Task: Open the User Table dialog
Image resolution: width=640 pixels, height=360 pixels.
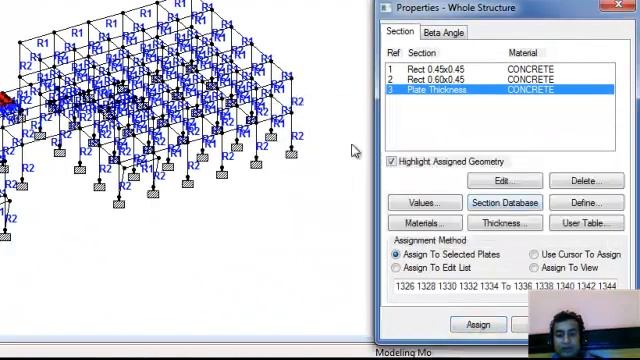Action: click(587, 223)
